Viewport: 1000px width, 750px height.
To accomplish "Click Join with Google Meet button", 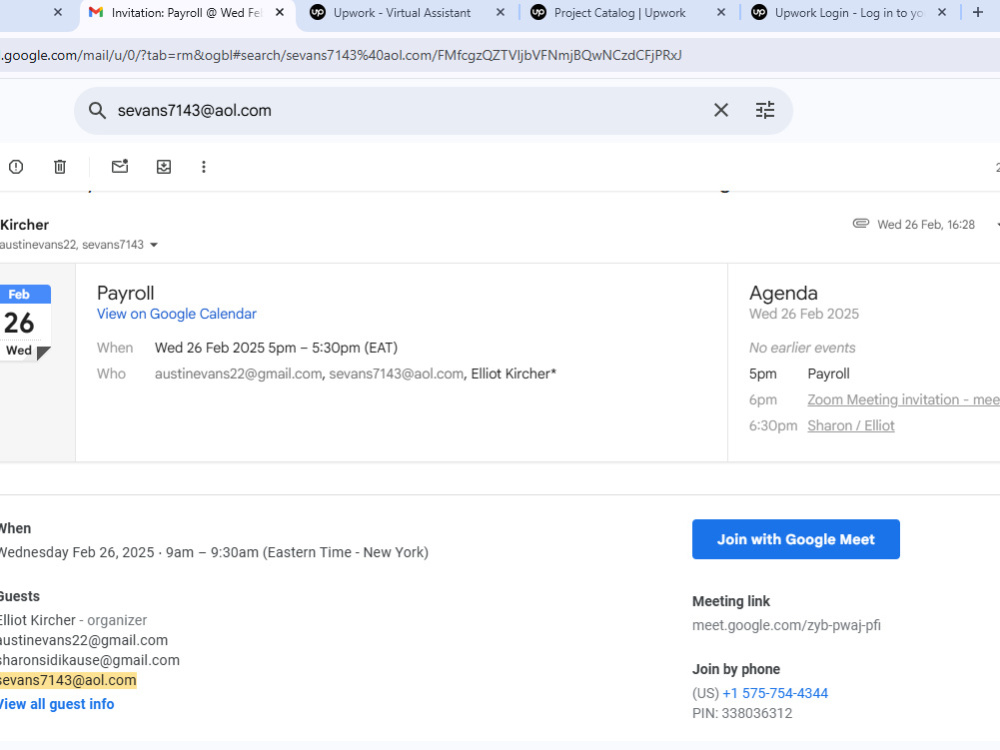I will pos(795,539).
